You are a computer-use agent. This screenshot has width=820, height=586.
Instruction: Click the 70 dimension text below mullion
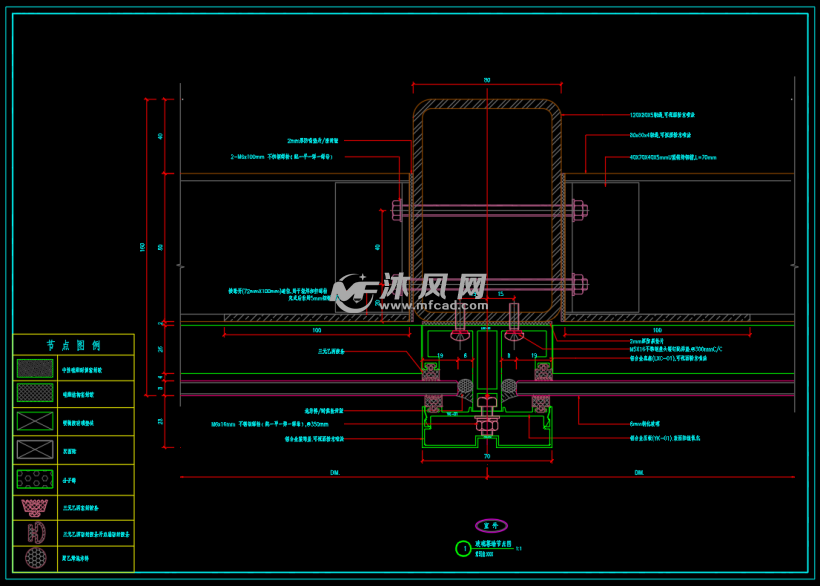pyautogui.click(x=487, y=456)
